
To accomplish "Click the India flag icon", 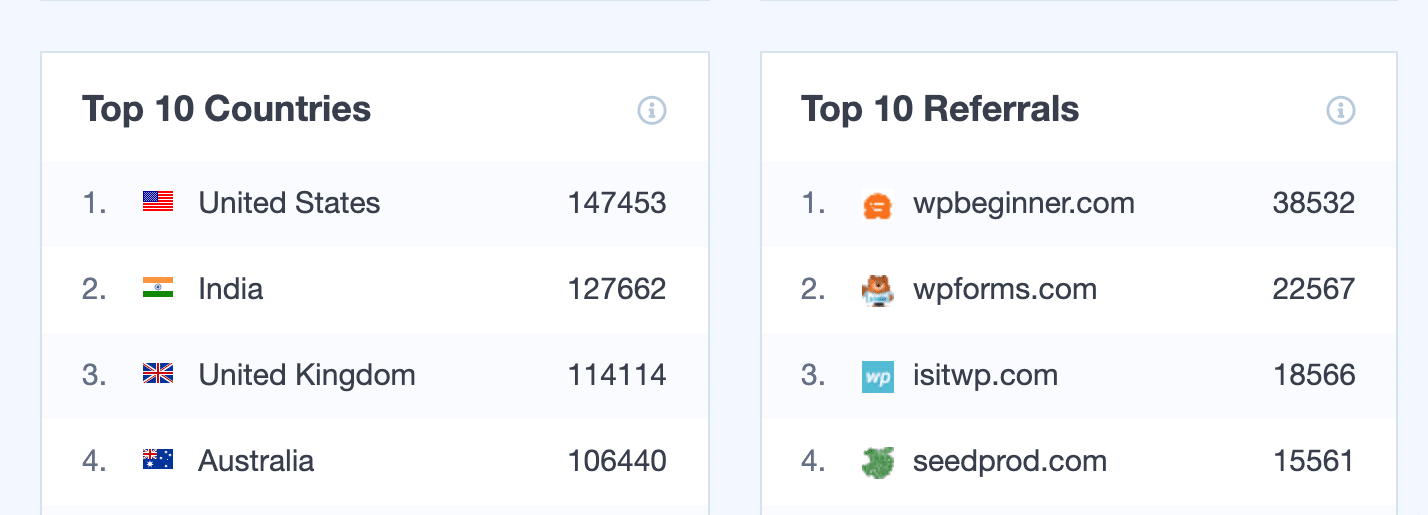I will pos(158,288).
